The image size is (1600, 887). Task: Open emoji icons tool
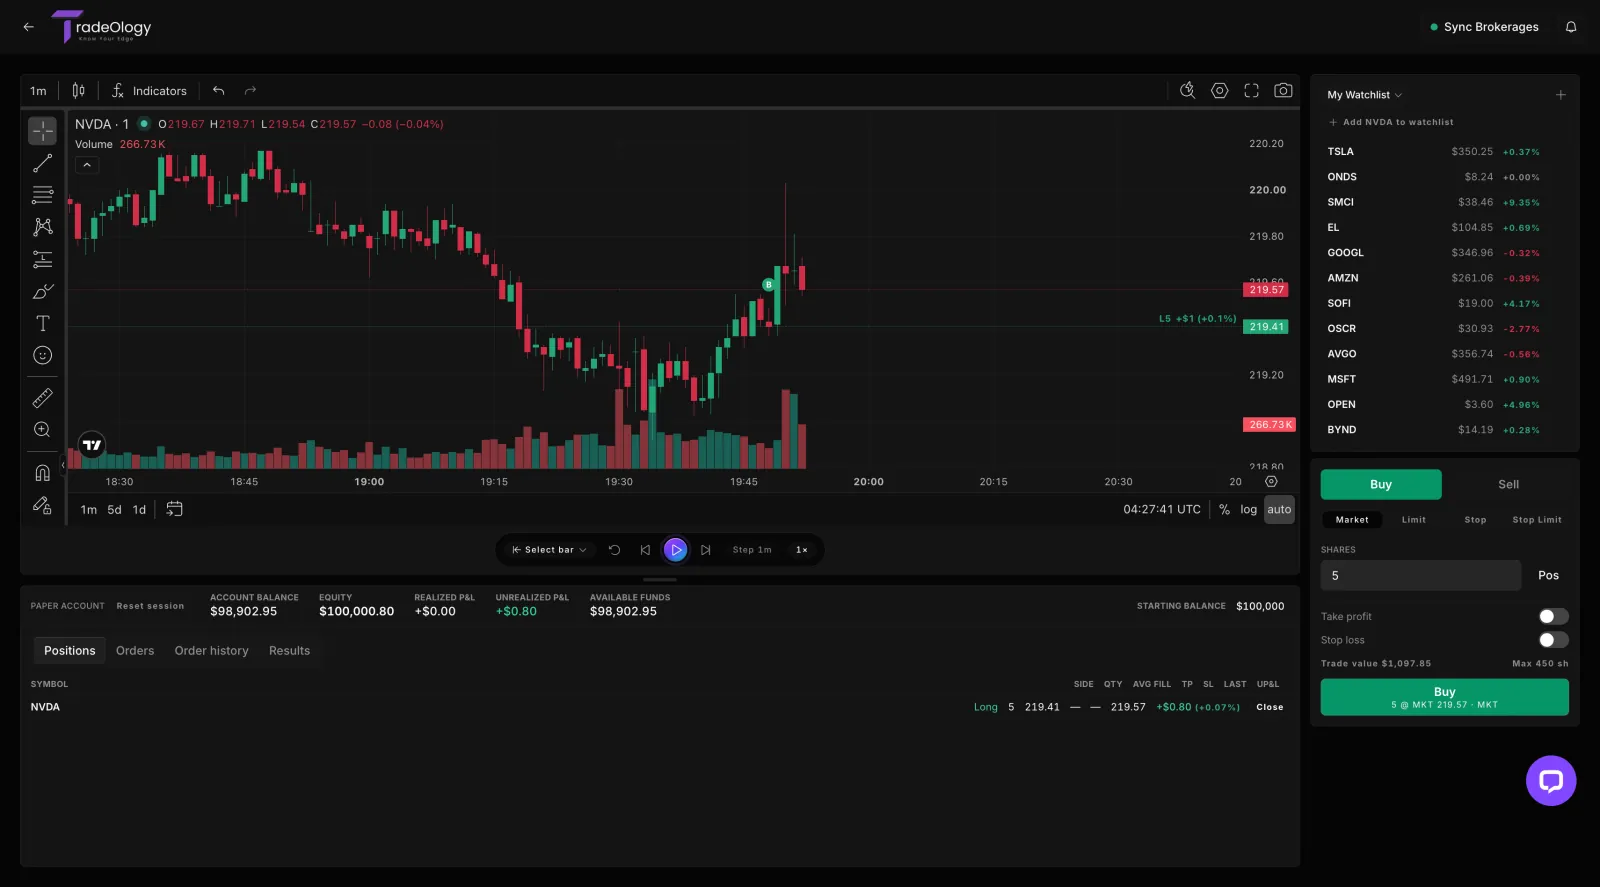42,355
